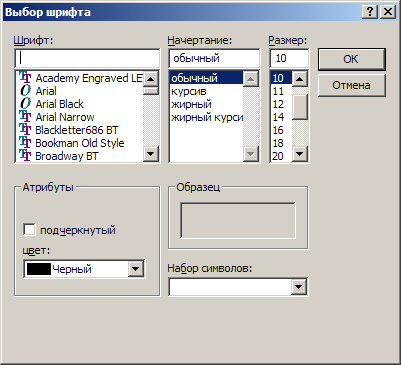Screen dimensions: 401x365
Task: Click the TrueType icon beside Broadway BT
Action: (25, 156)
